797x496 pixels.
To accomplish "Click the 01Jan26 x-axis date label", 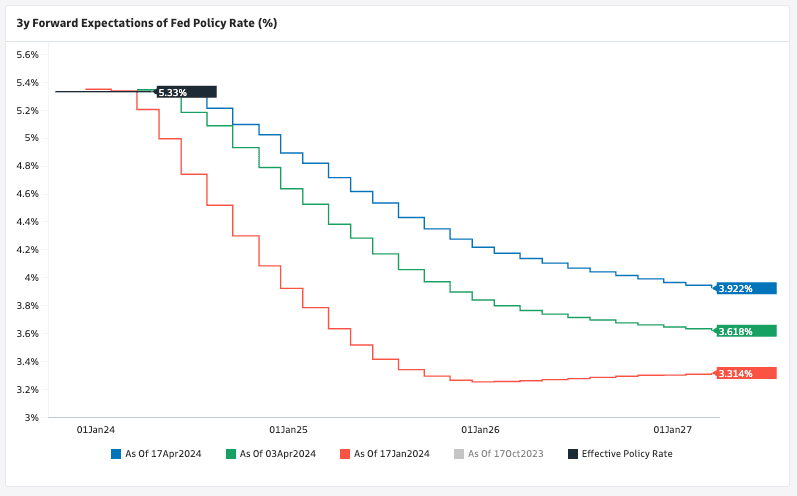I will 481,429.
